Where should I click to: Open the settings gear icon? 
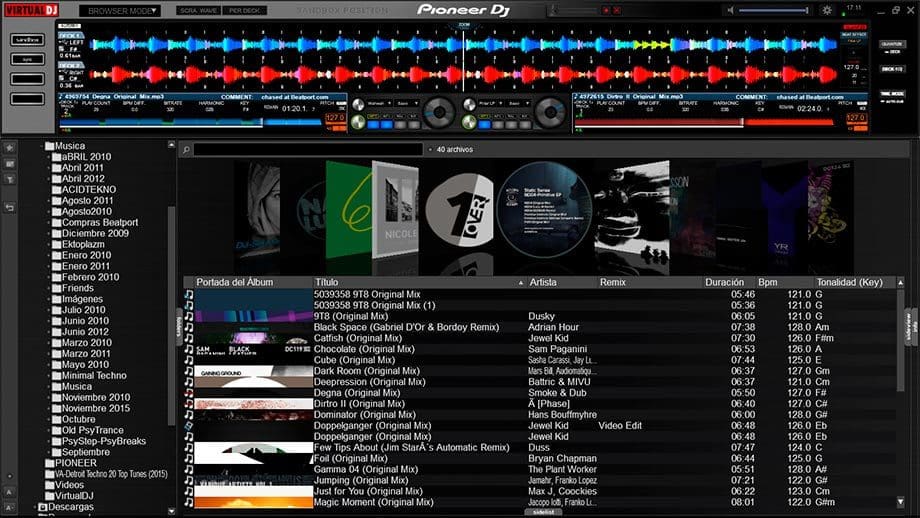(x=827, y=10)
